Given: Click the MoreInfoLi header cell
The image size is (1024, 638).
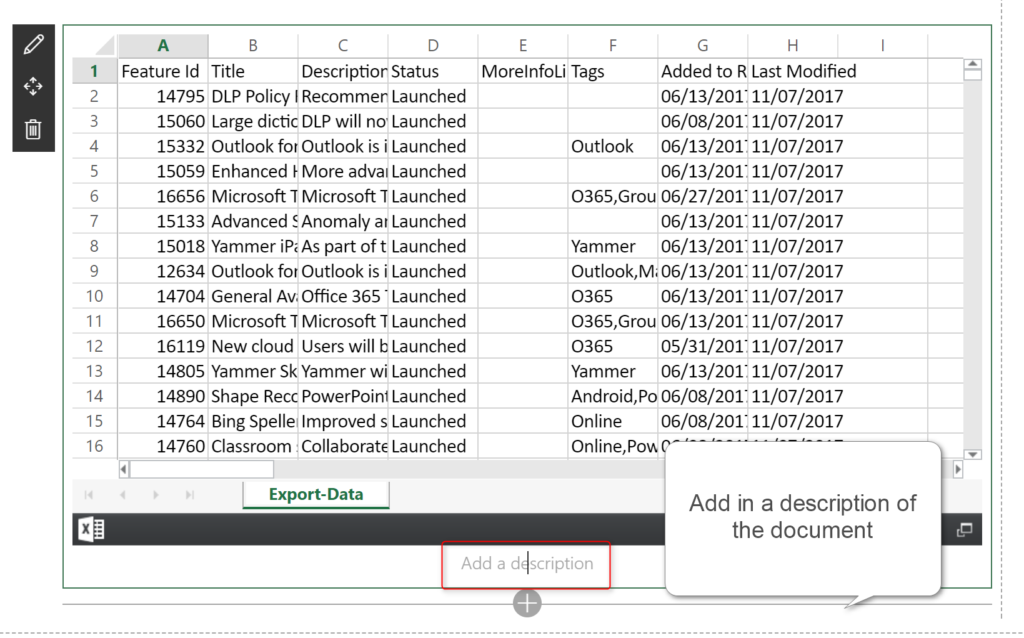Looking at the screenshot, I should pyautogui.click(x=523, y=71).
